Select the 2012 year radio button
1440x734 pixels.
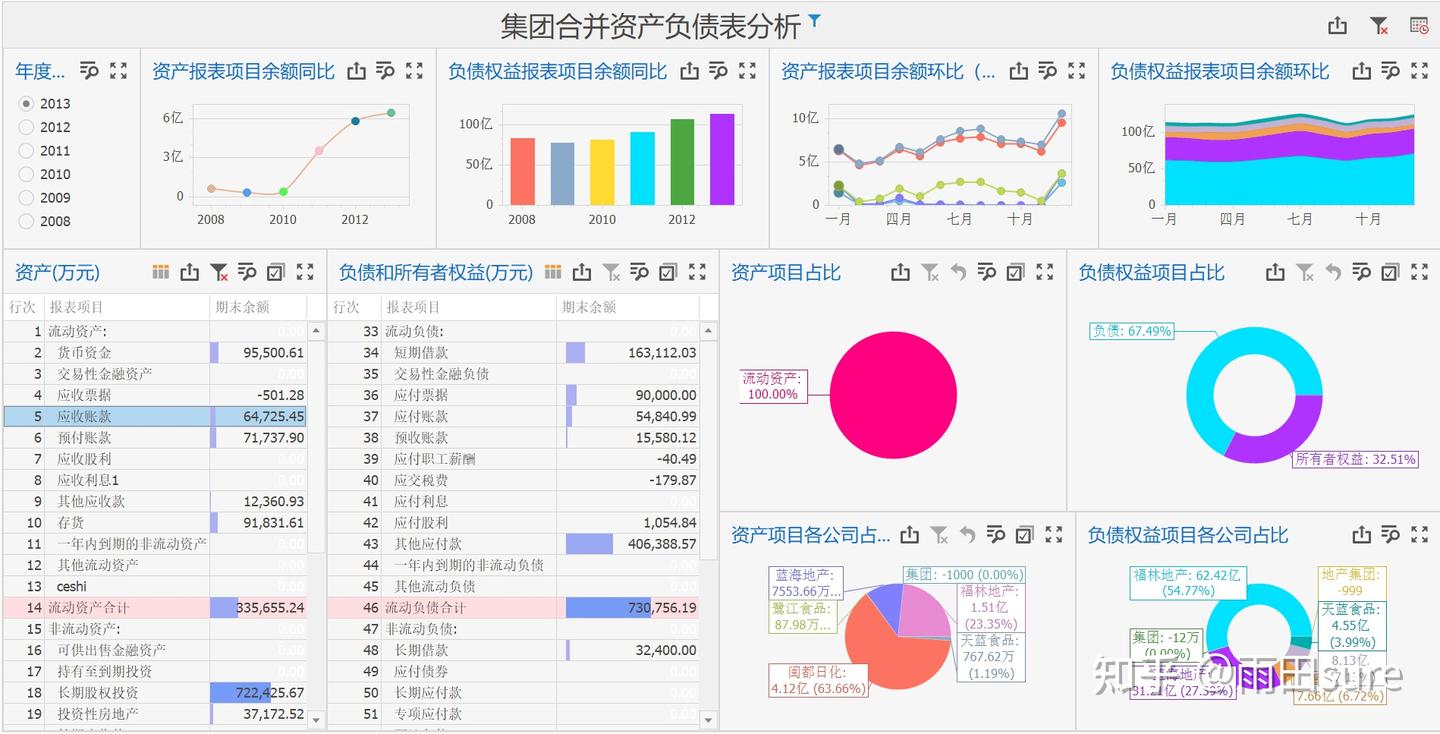[x=26, y=127]
